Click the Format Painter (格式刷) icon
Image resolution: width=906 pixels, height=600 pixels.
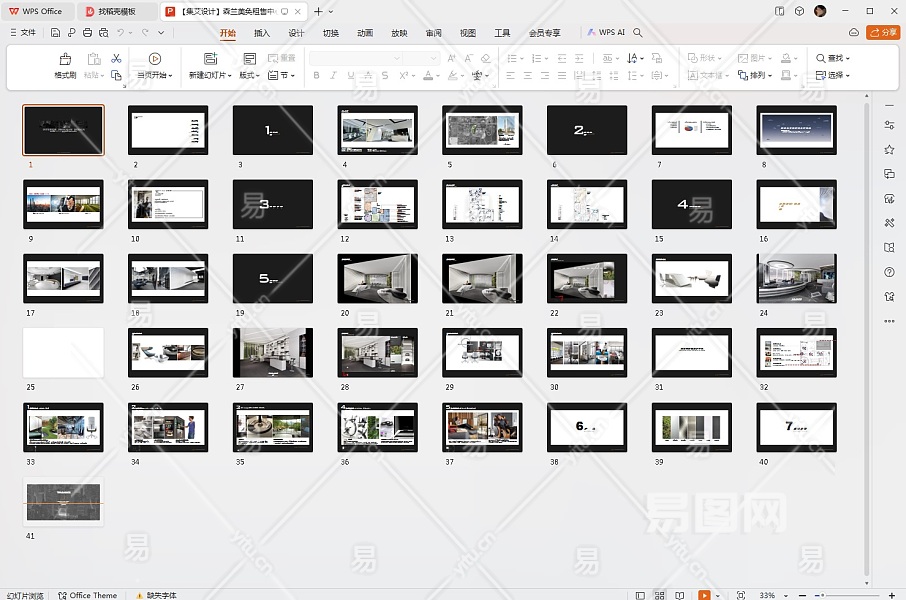65,60
